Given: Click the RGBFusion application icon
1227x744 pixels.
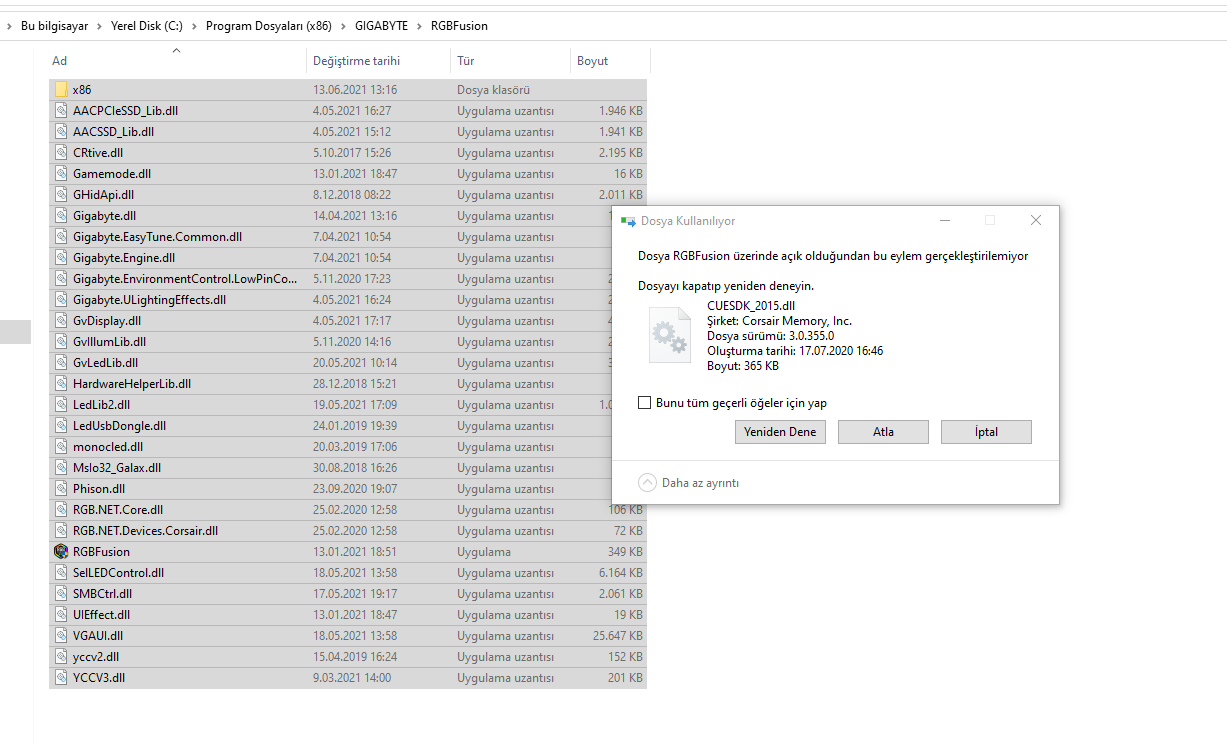Looking at the screenshot, I should (61, 552).
